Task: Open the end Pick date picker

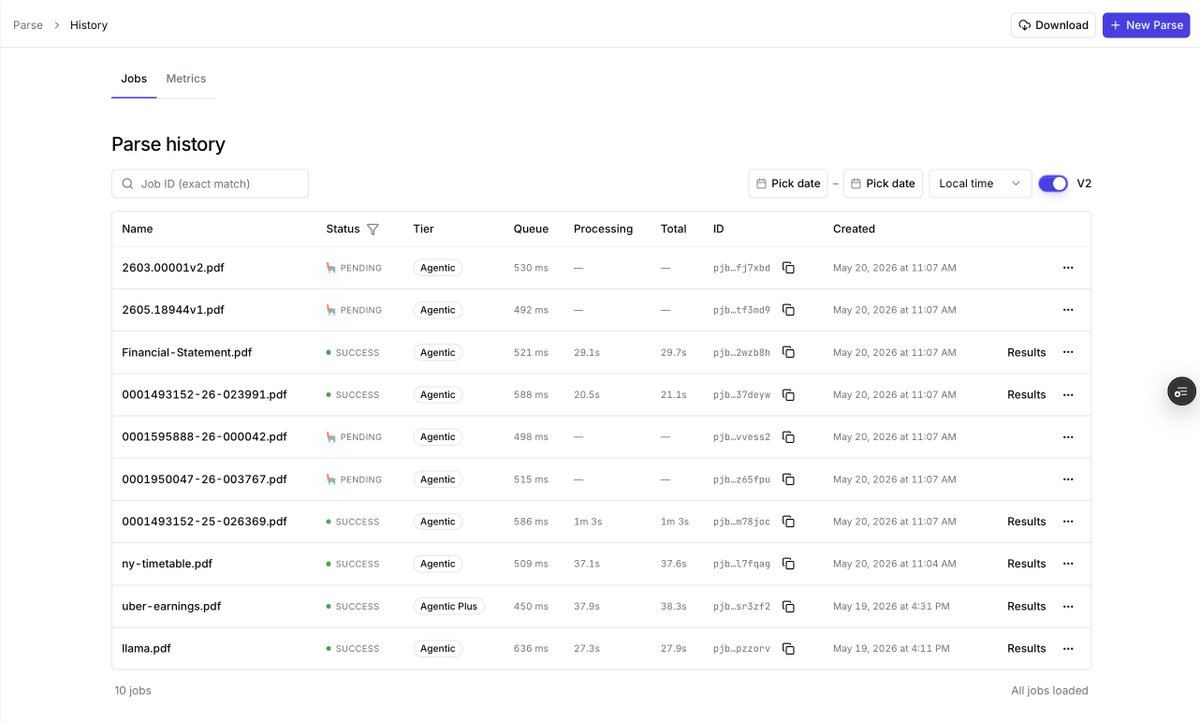Action: point(883,183)
